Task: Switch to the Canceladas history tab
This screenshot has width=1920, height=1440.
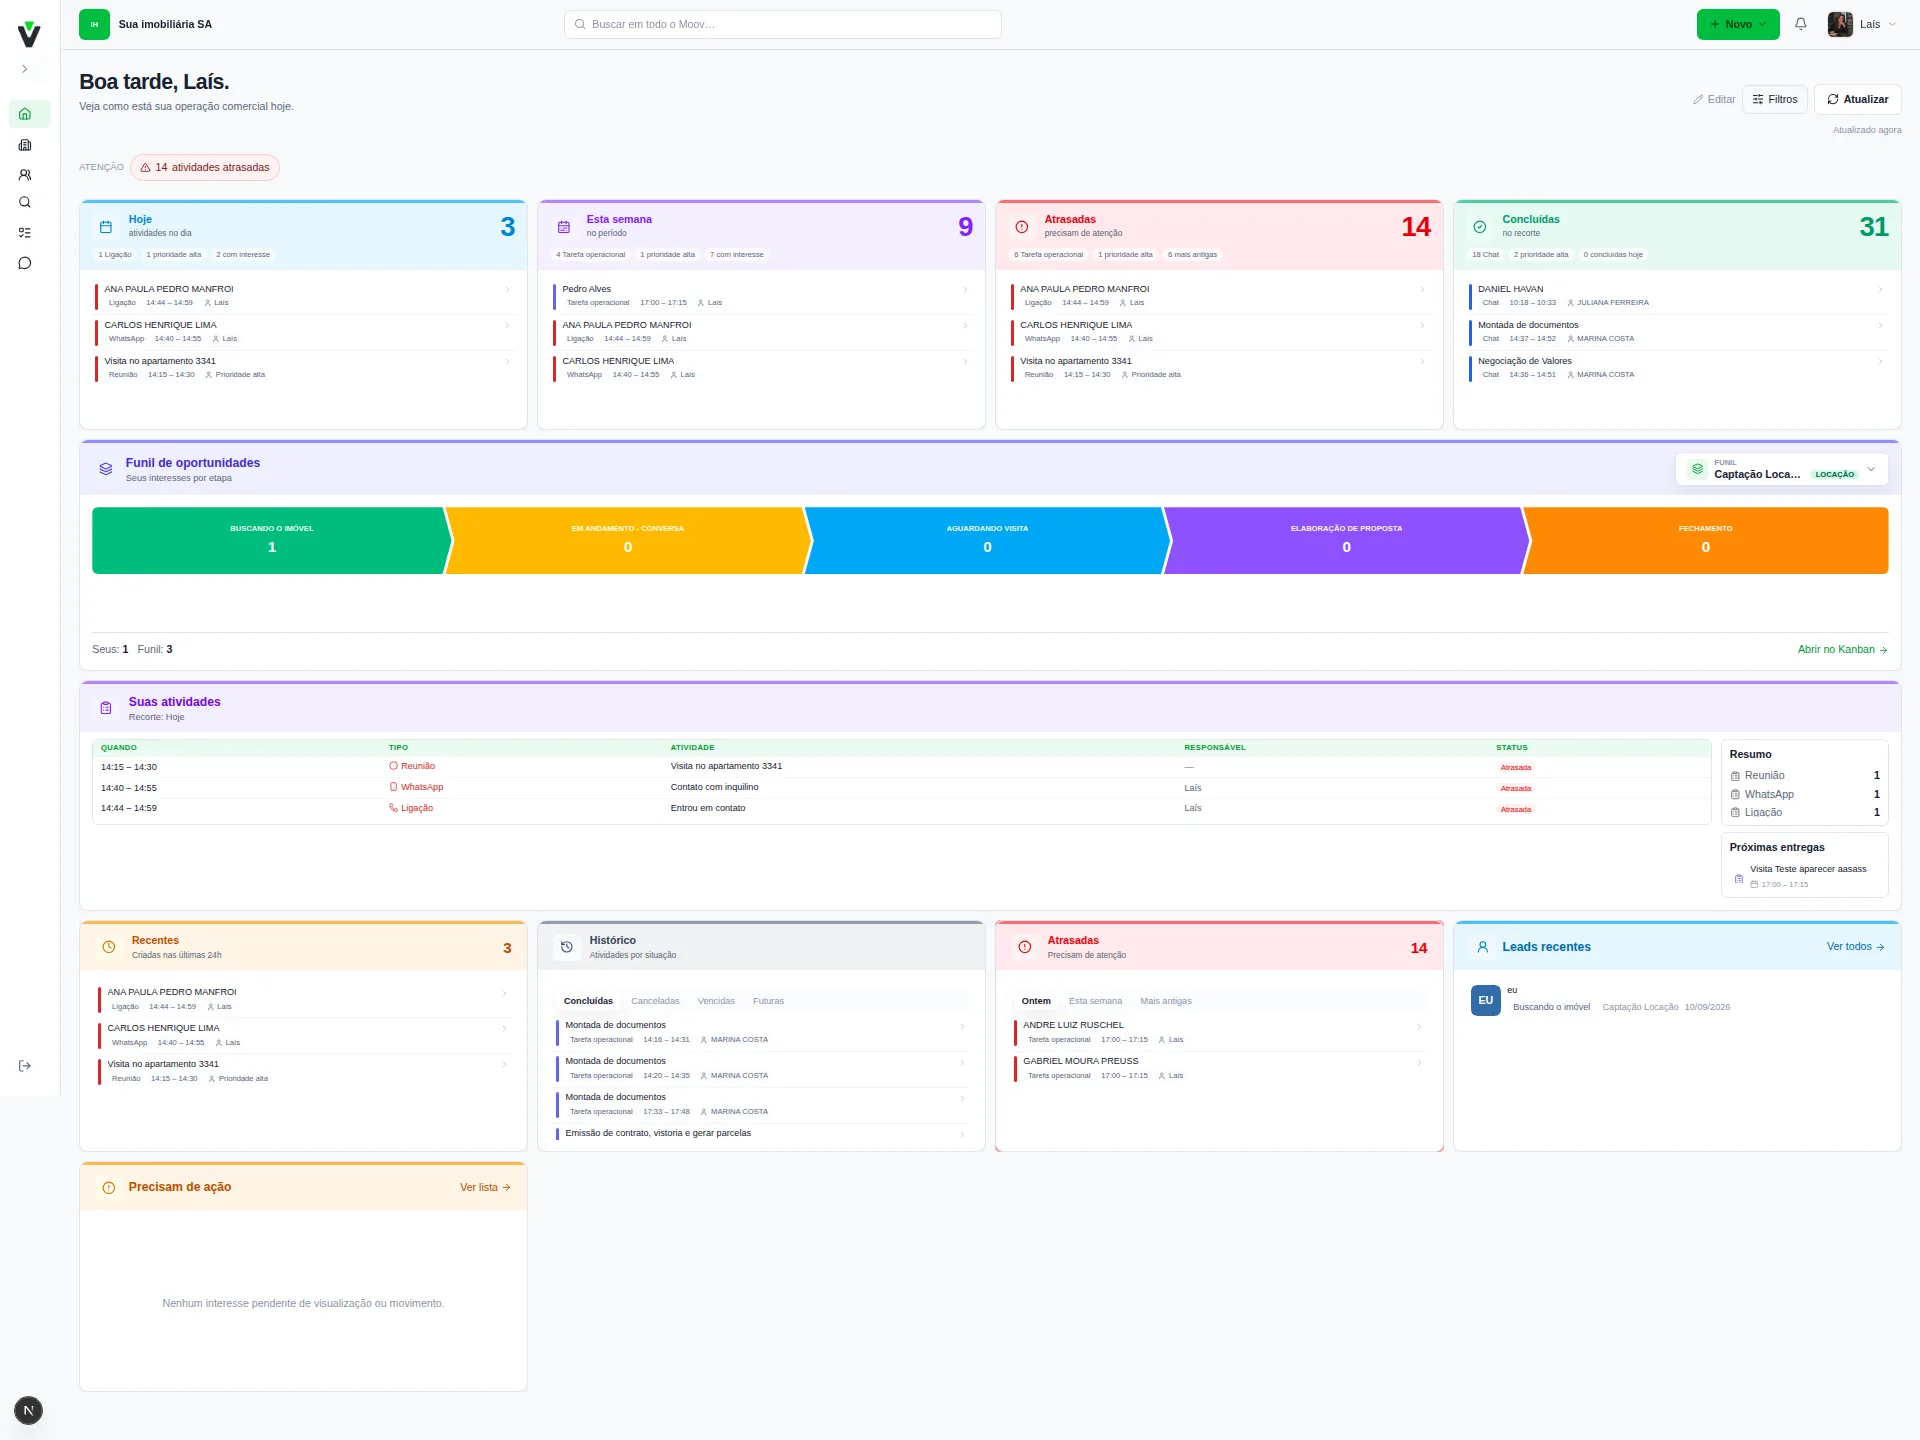Action: (x=655, y=1001)
